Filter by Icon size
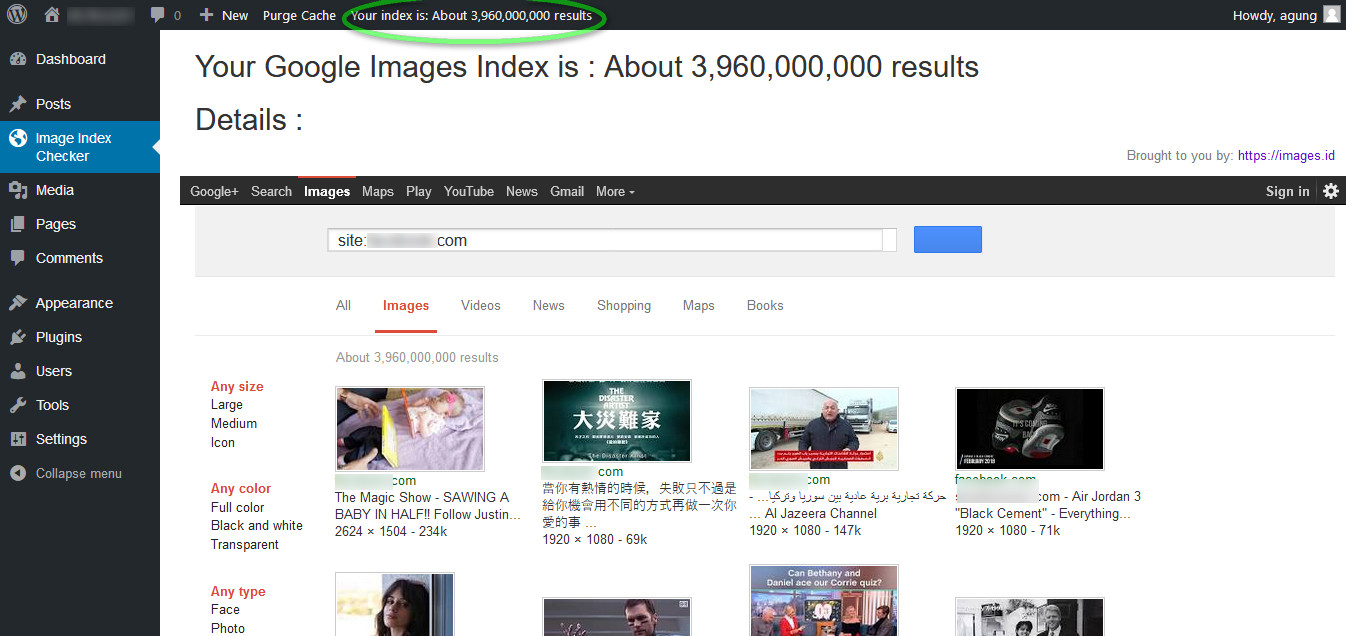1346x636 pixels. 223,442
